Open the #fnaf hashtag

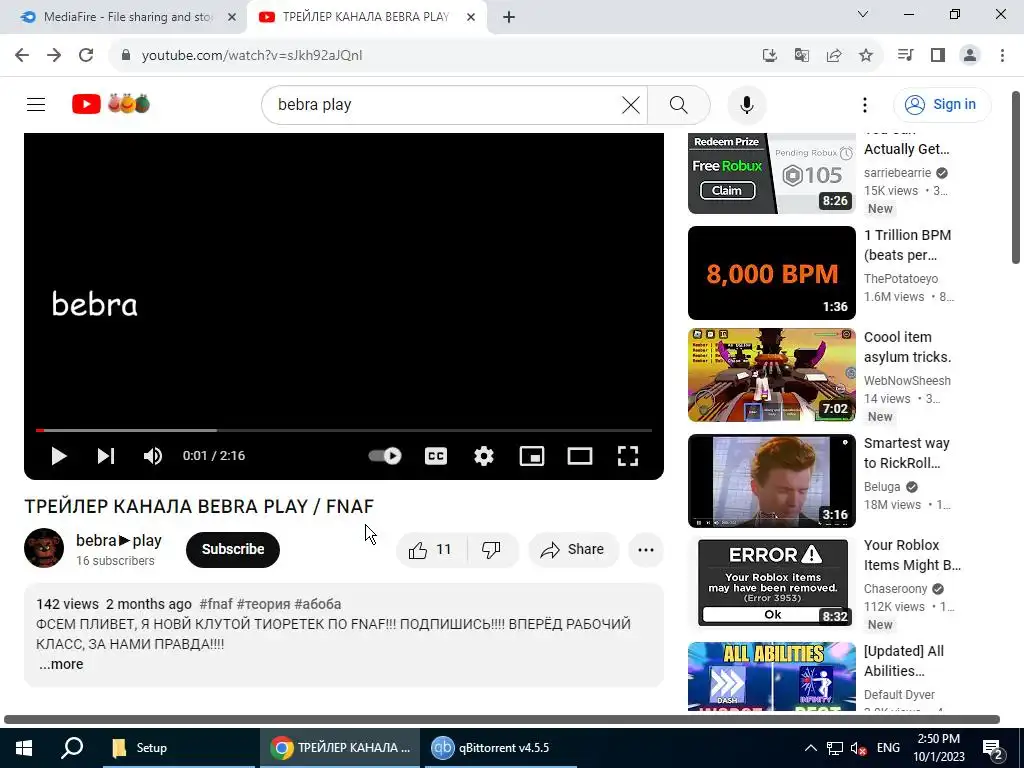[x=216, y=604]
